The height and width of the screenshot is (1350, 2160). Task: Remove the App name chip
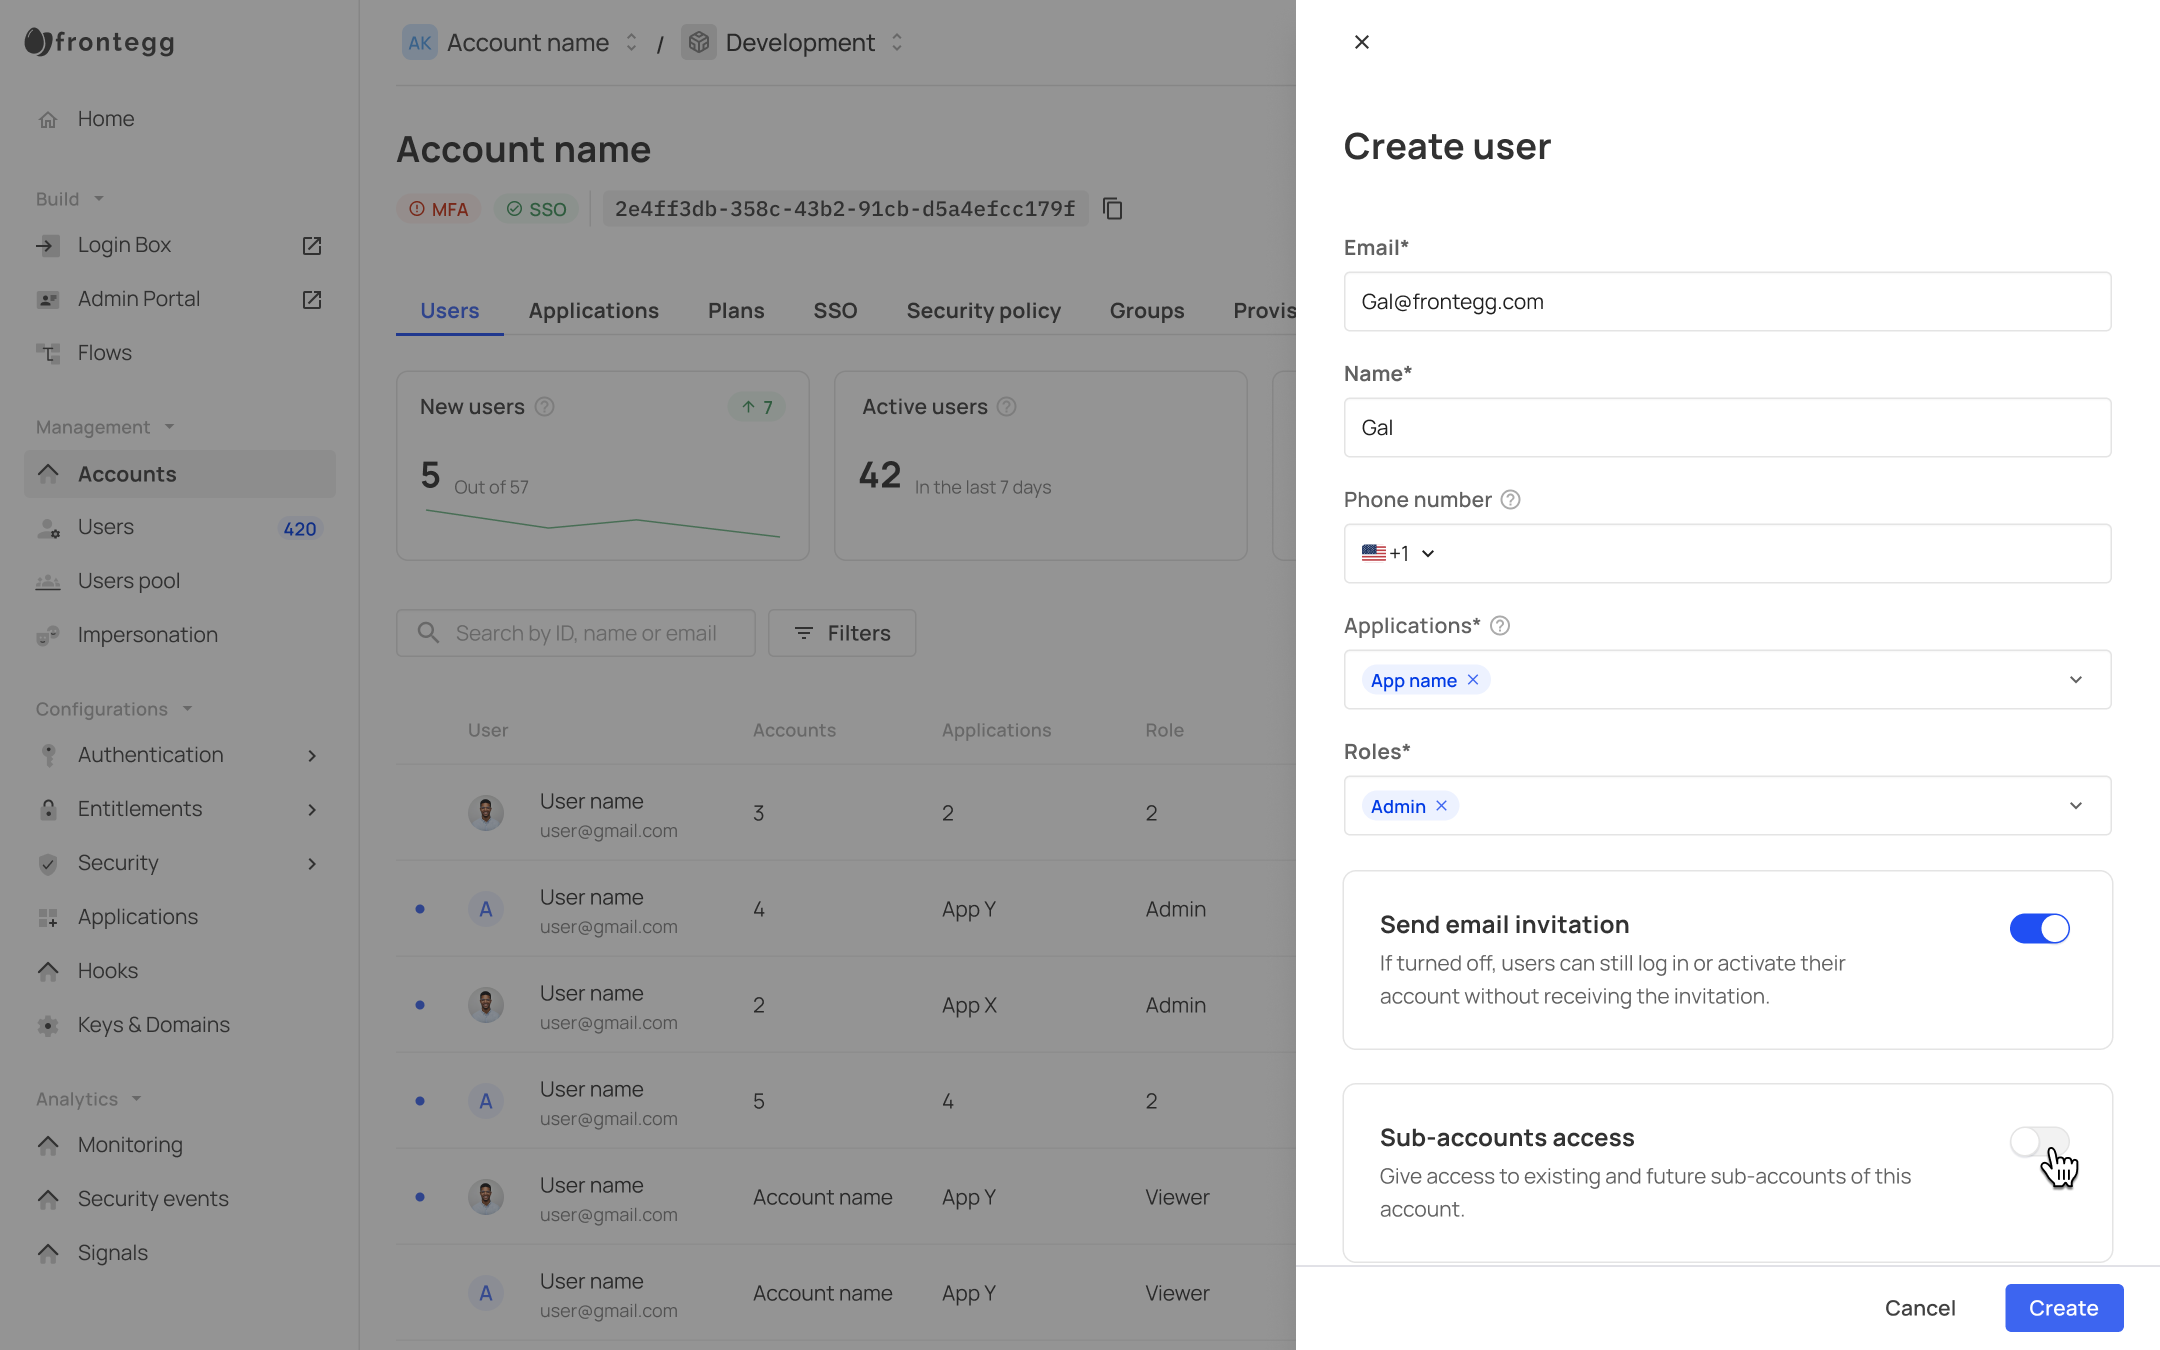click(x=1473, y=680)
